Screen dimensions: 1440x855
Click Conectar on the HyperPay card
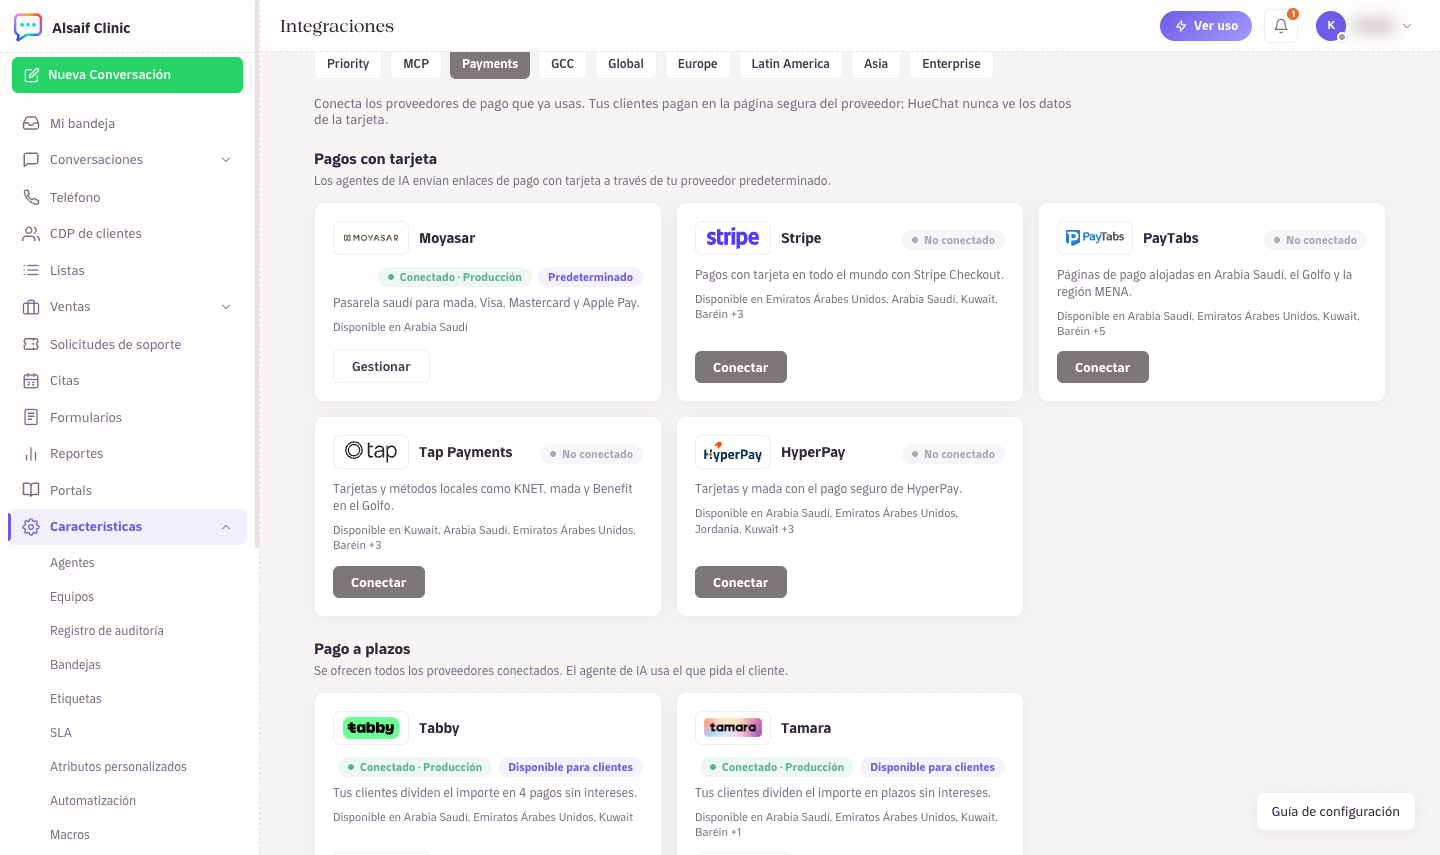click(741, 582)
